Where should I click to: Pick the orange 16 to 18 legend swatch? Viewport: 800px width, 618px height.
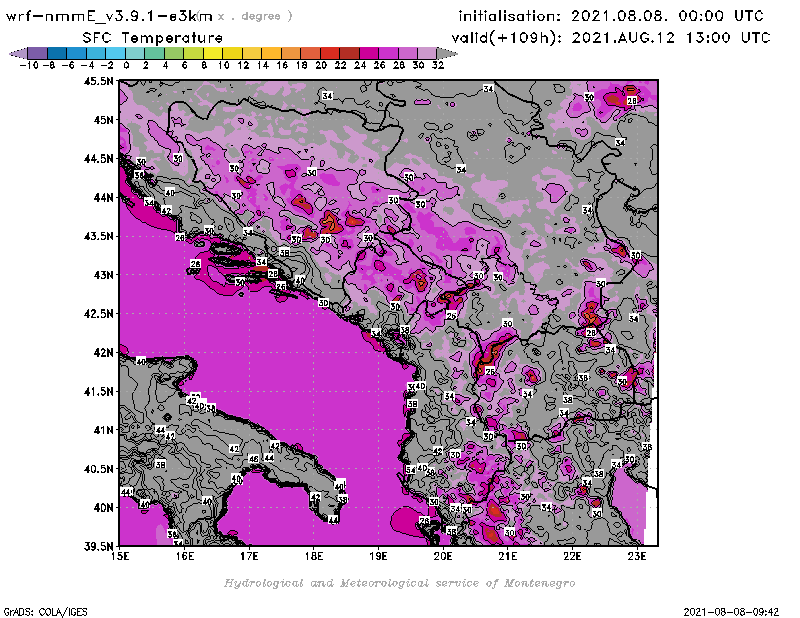[291, 53]
